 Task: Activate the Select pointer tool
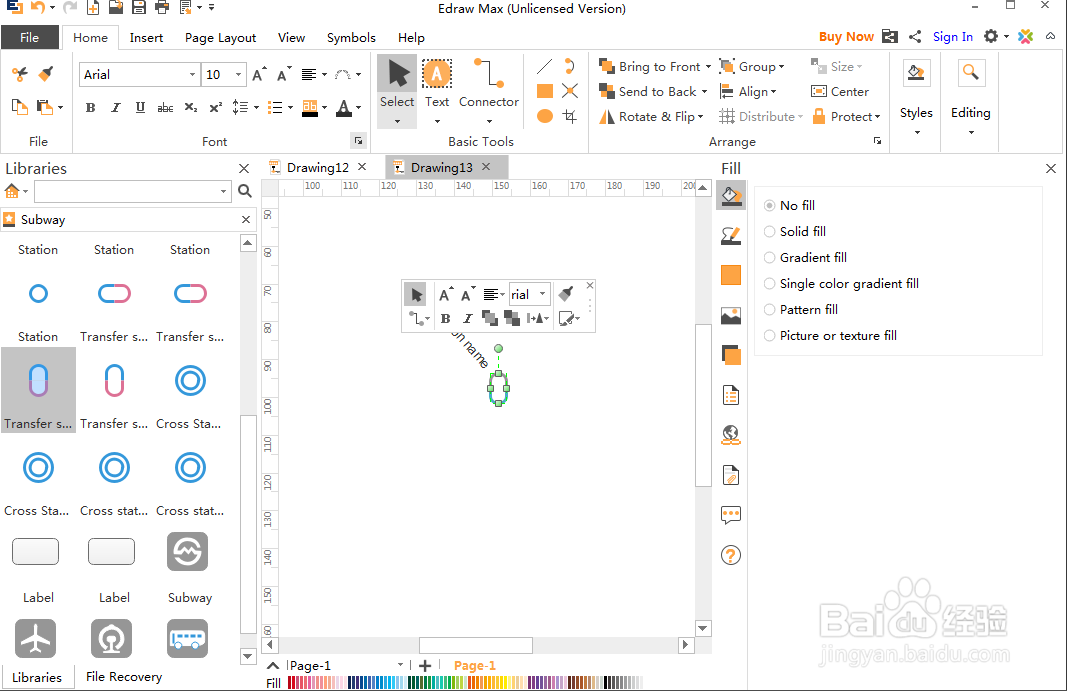coord(397,83)
